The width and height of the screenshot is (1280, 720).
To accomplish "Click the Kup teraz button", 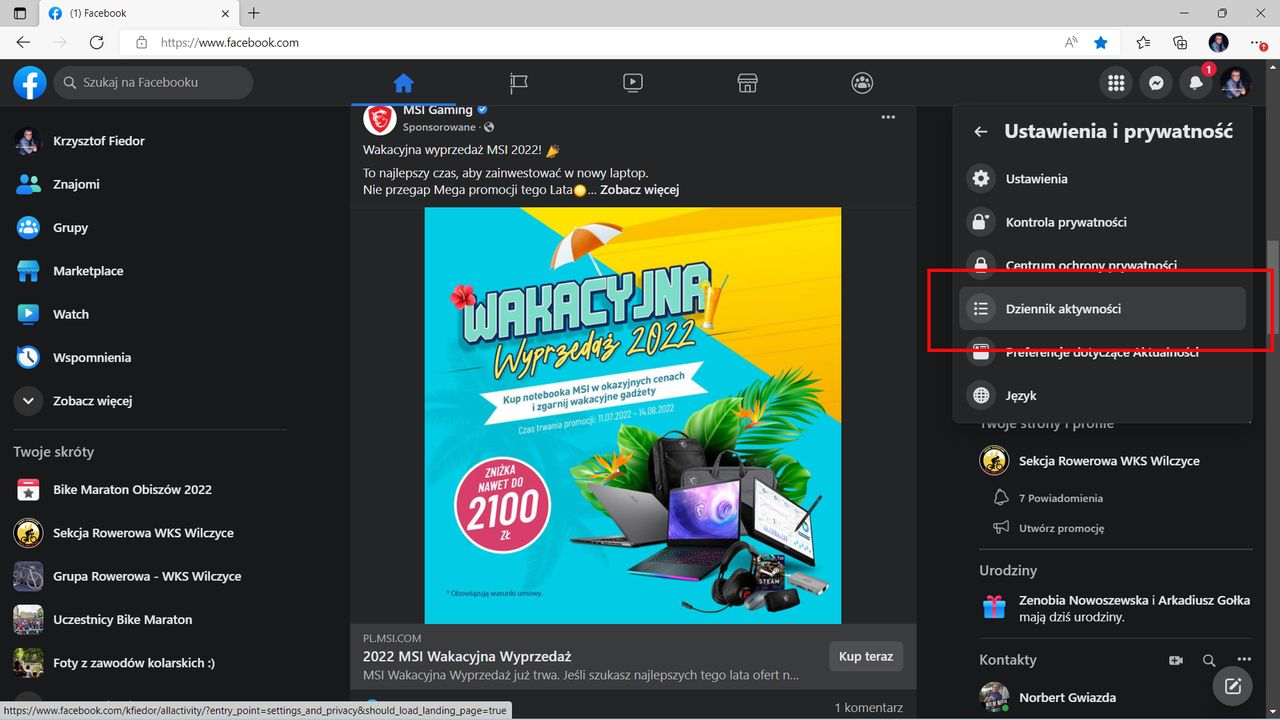I will 866,656.
